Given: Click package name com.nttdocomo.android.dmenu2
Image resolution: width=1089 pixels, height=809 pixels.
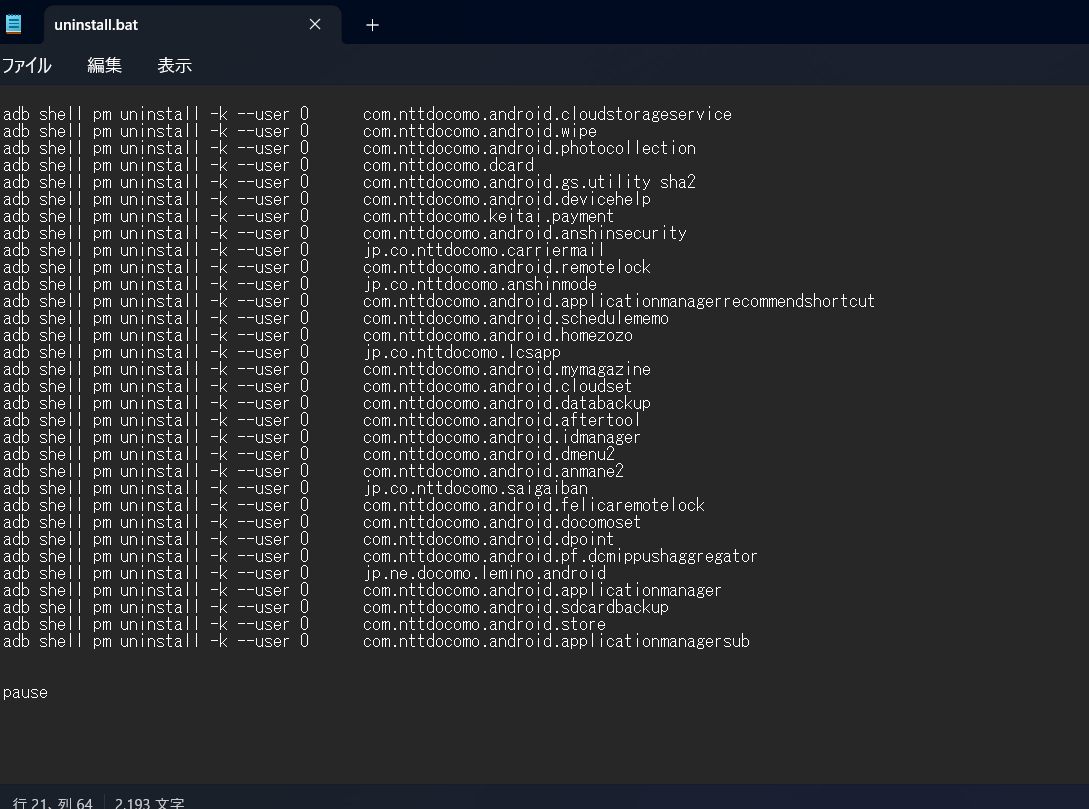Looking at the screenshot, I should 488,454.
